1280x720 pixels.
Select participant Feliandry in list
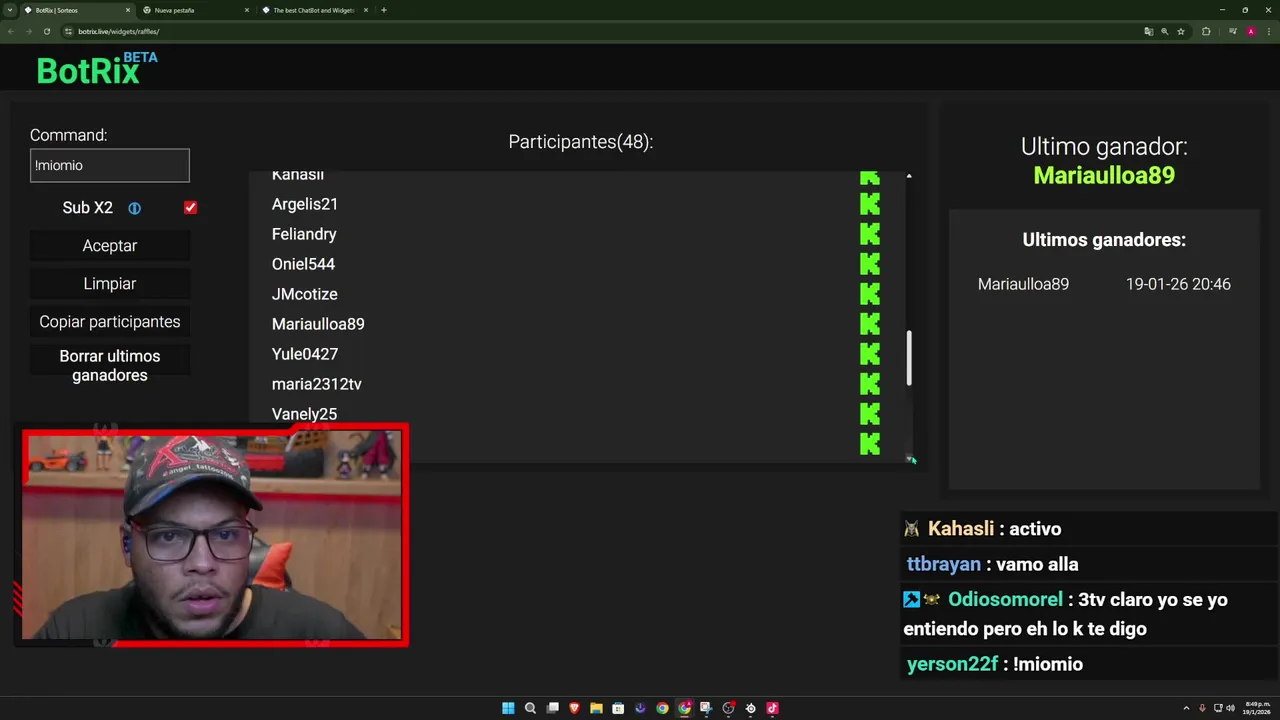point(304,234)
